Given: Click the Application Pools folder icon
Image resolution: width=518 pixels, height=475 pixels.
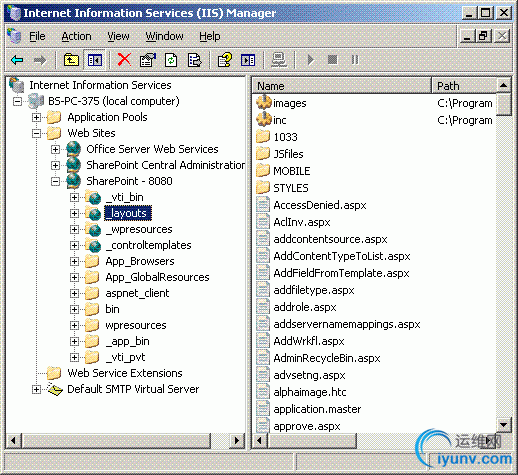Looking at the screenshot, I should coord(54,117).
